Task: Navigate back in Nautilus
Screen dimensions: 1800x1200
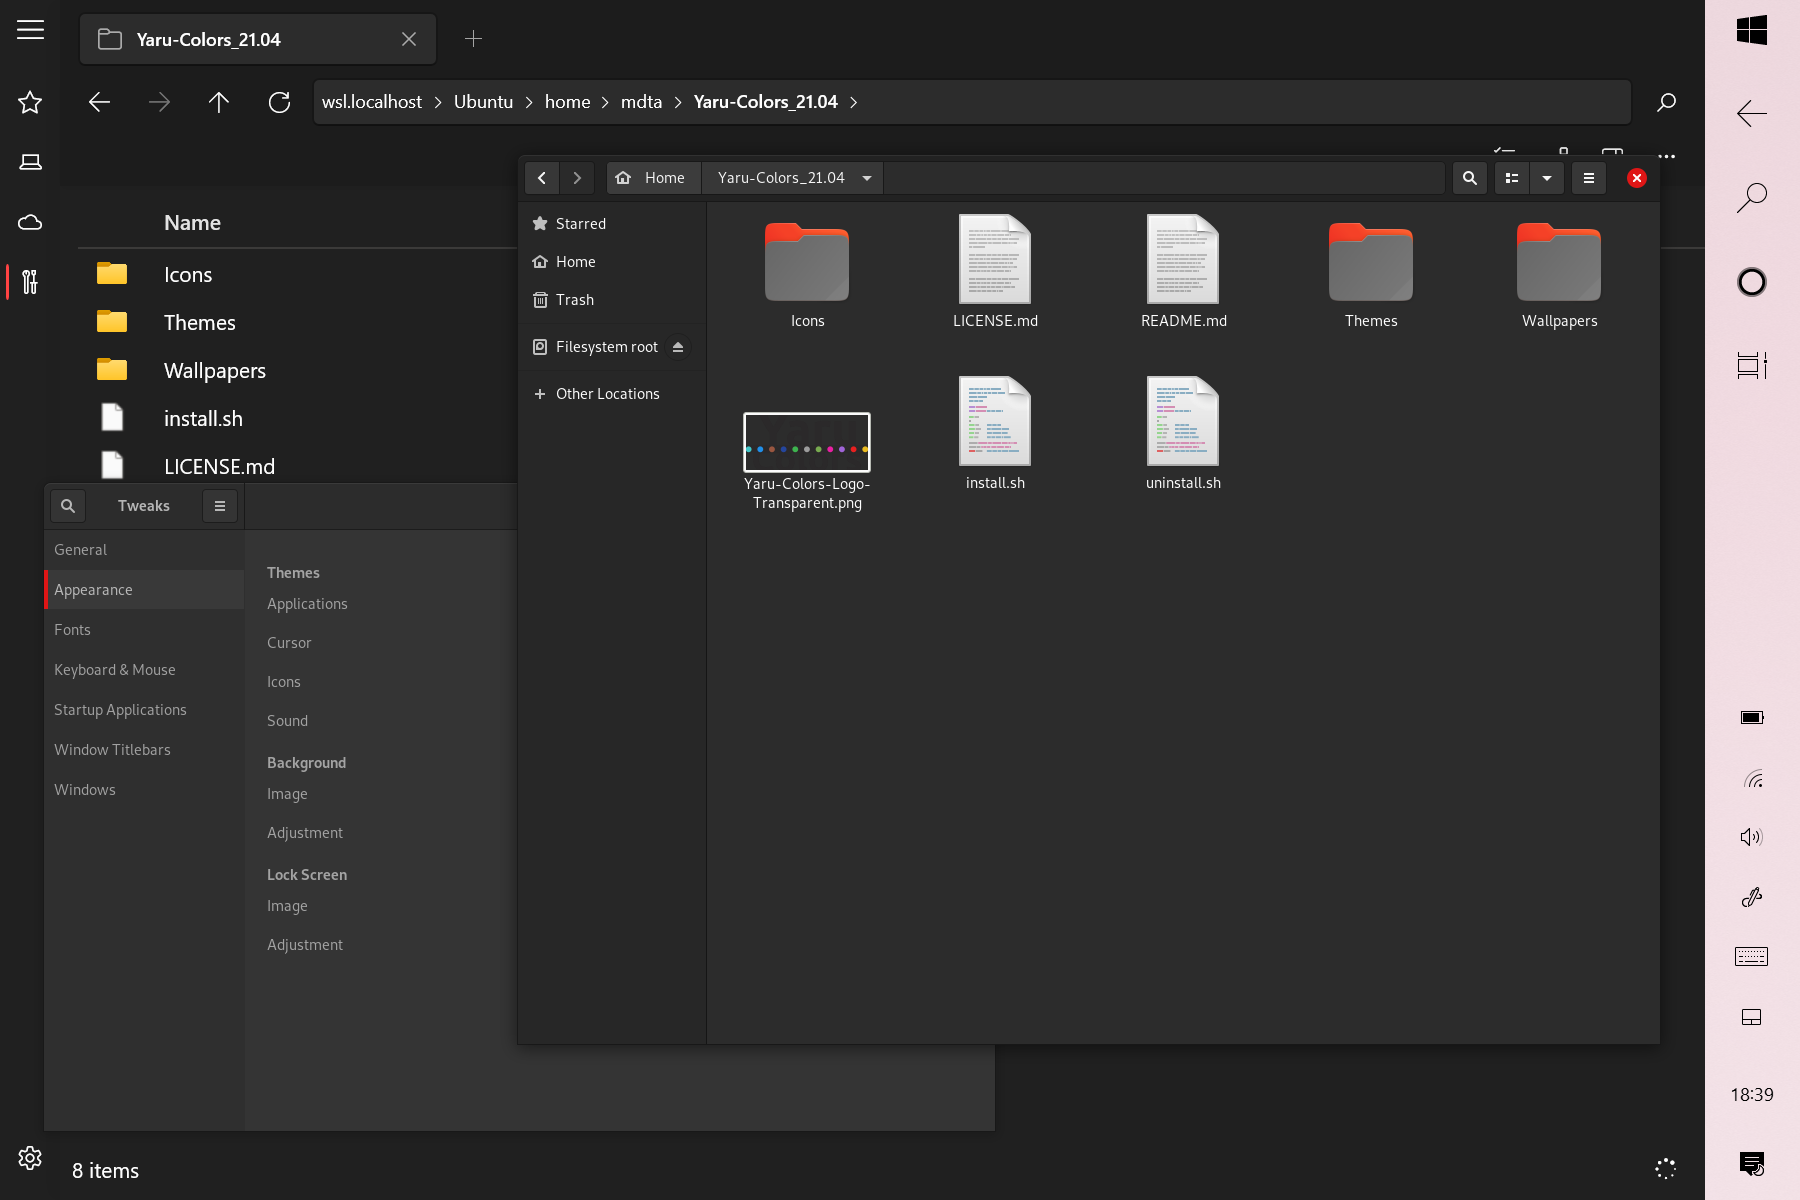Action: click(x=541, y=178)
